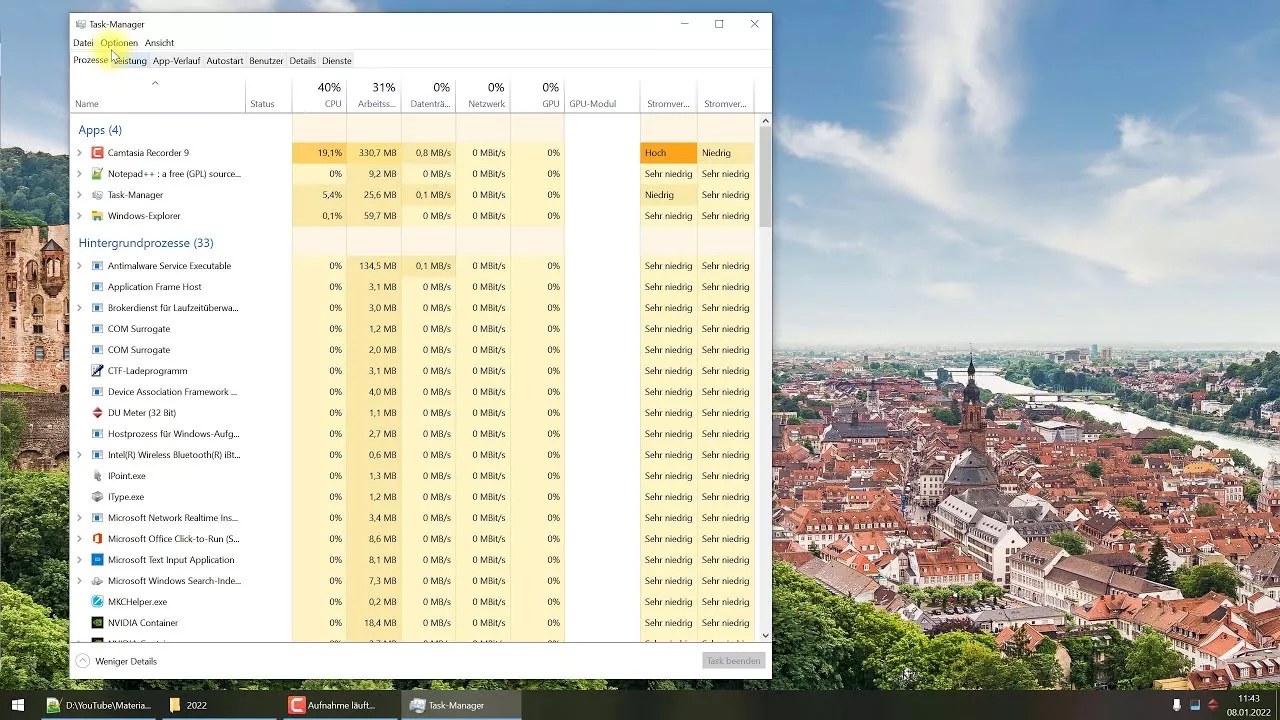Select the Windows-Explorer icon under Apps
The width and height of the screenshot is (1280, 720).
97,215
